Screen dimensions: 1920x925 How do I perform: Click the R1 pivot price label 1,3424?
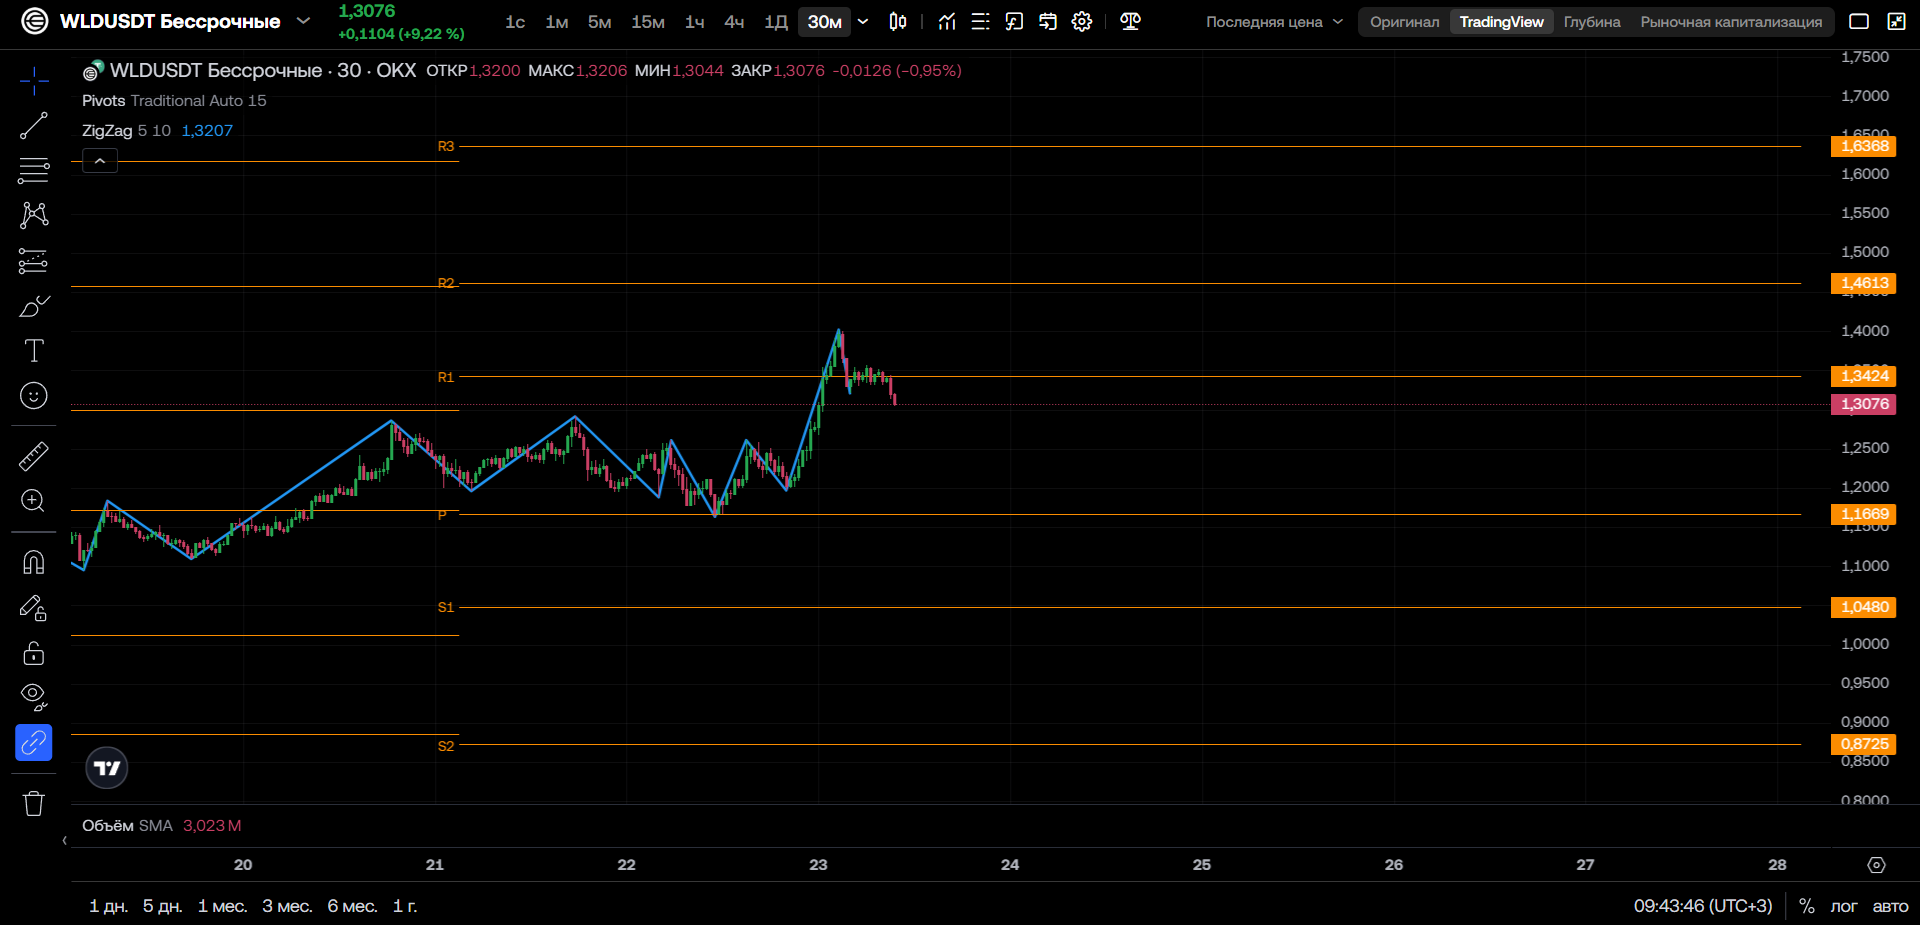tap(1864, 376)
